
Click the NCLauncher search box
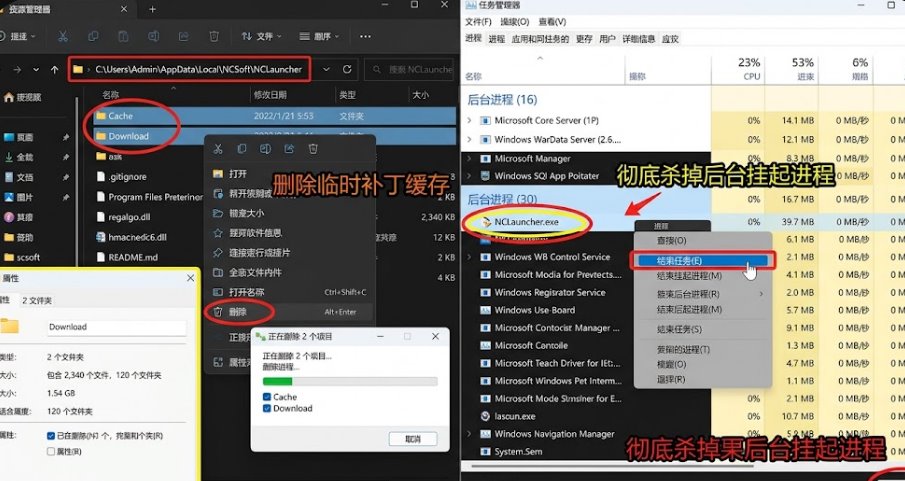411,69
